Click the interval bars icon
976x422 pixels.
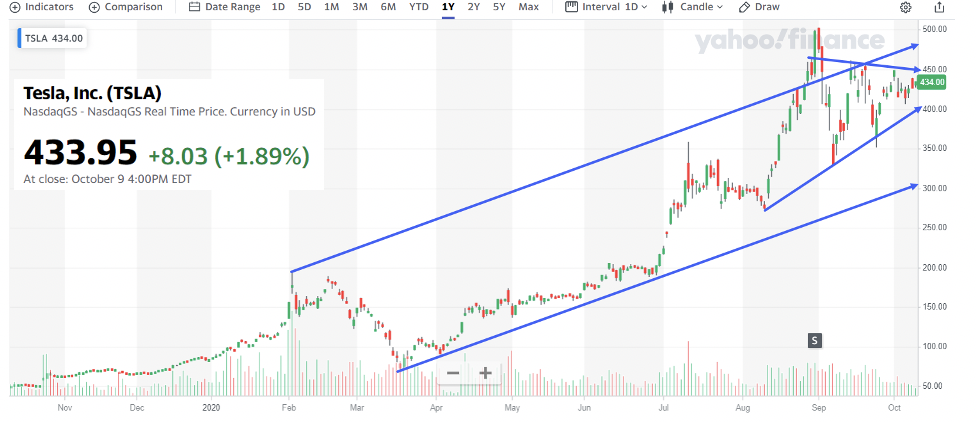[571, 7]
